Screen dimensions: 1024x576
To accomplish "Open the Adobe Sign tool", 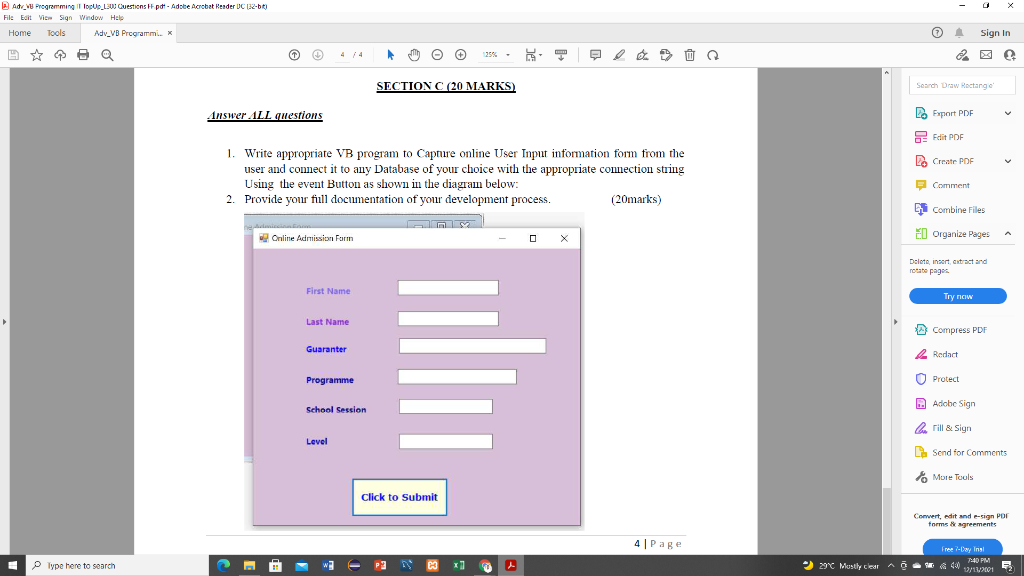I will pyautogui.click(x=956, y=403).
